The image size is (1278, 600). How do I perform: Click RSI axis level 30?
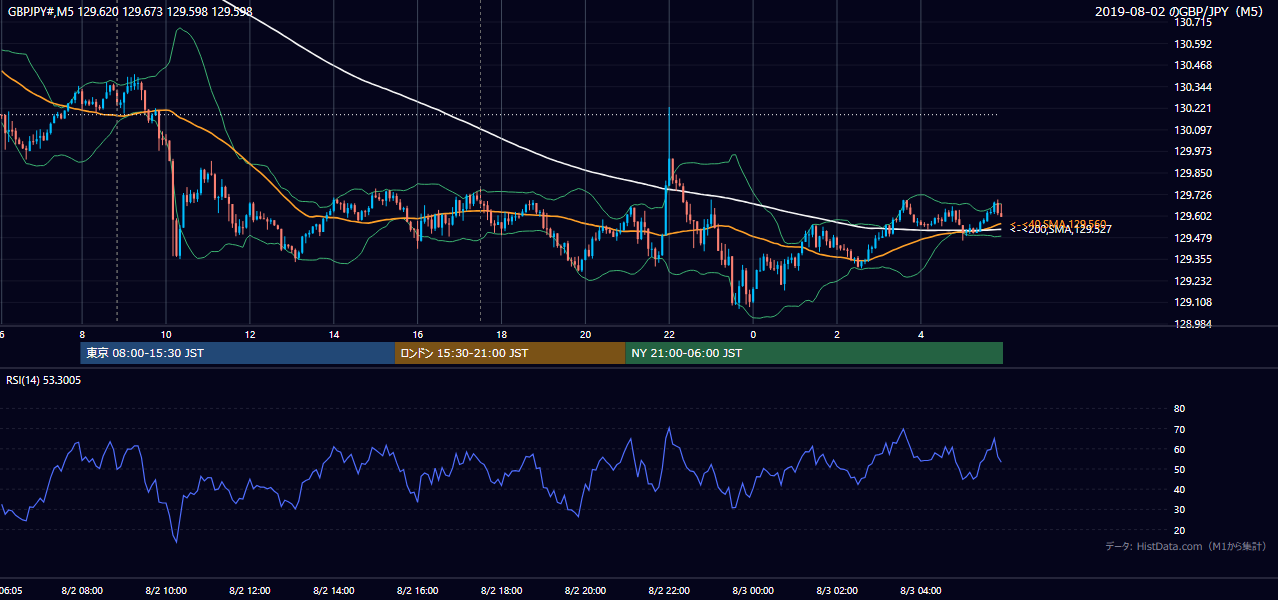coord(1179,510)
